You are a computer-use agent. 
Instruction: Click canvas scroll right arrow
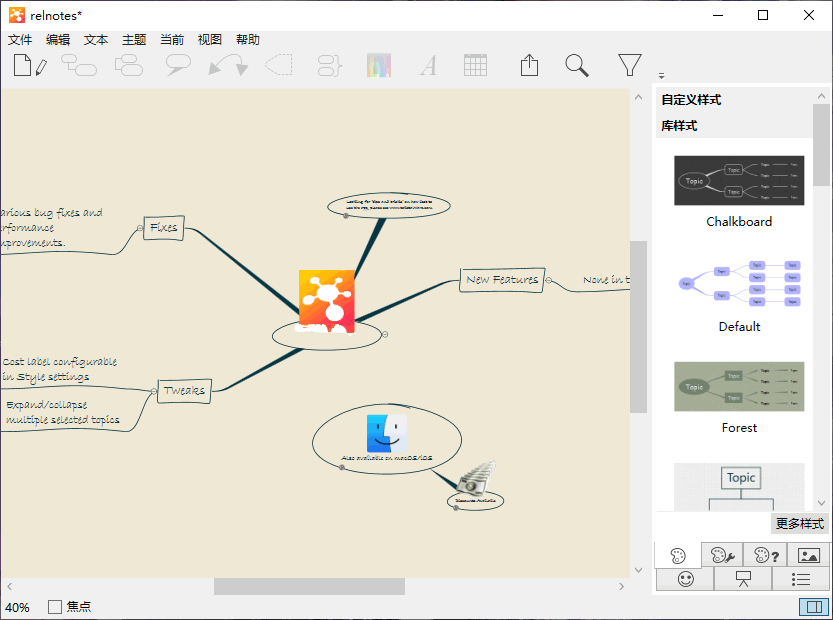tap(622, 587)
